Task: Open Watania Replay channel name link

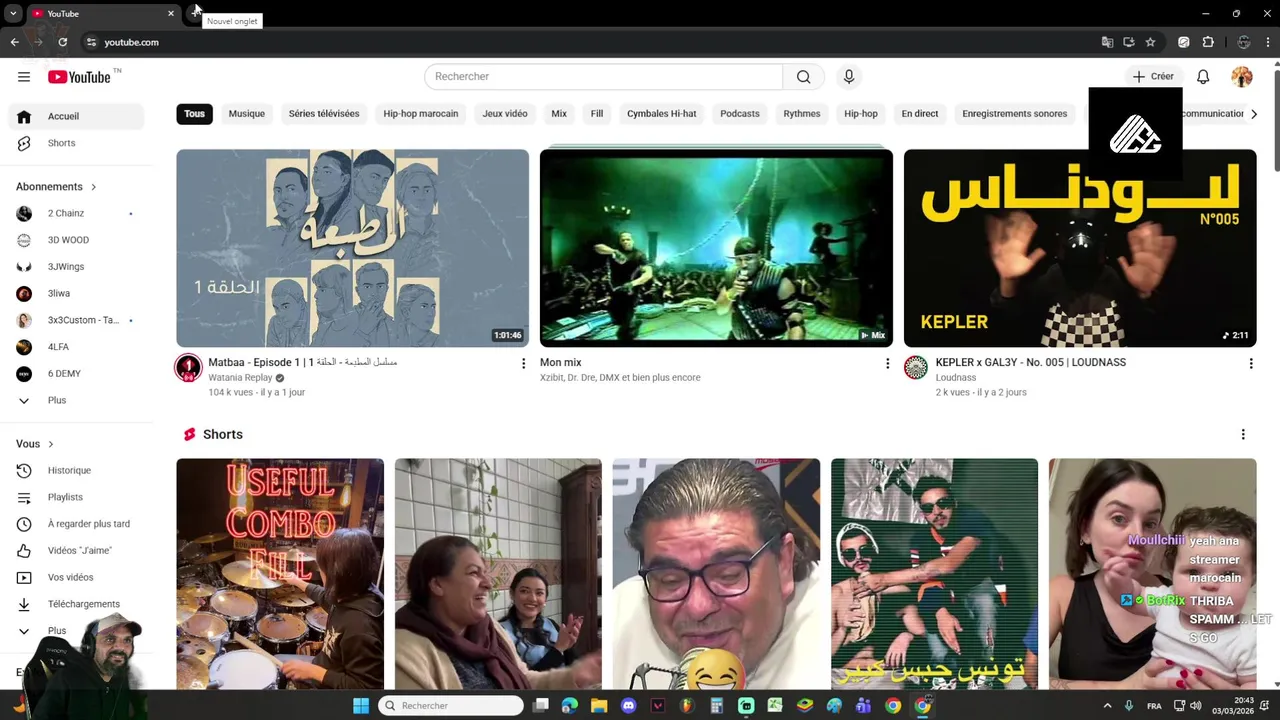Action: click(240, 378)
